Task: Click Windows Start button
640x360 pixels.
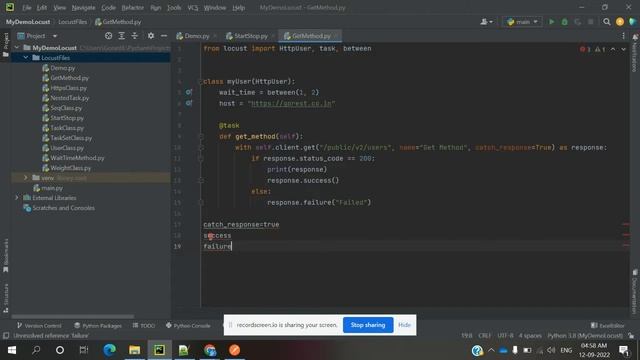Action: [x=12, y=350]
